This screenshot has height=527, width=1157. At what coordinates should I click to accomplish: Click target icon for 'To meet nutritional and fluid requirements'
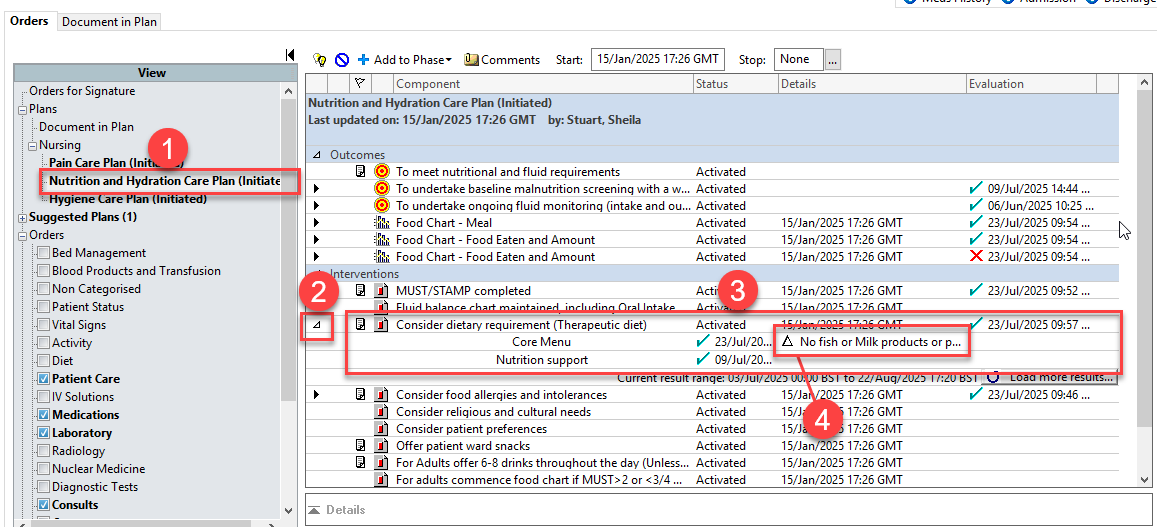(381, 171)
